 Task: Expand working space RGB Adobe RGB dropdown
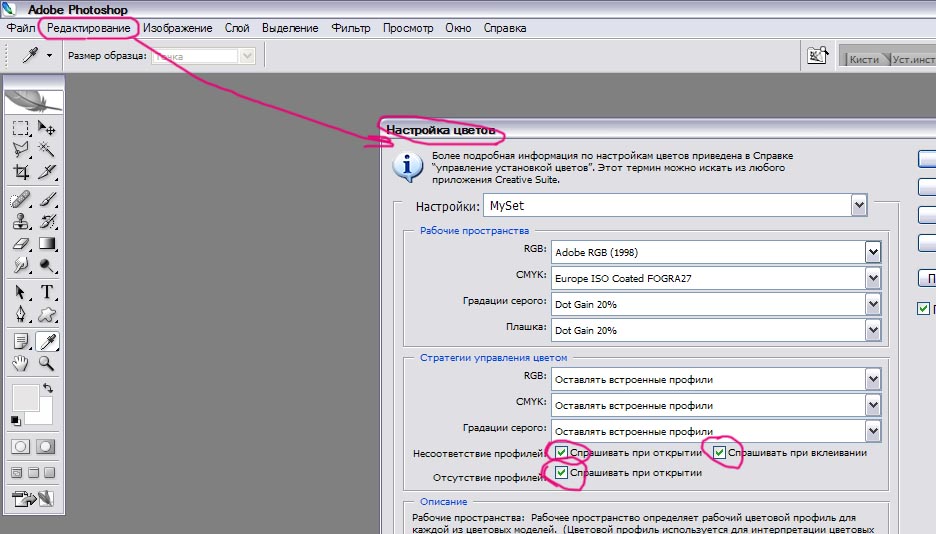pos(873,252)
